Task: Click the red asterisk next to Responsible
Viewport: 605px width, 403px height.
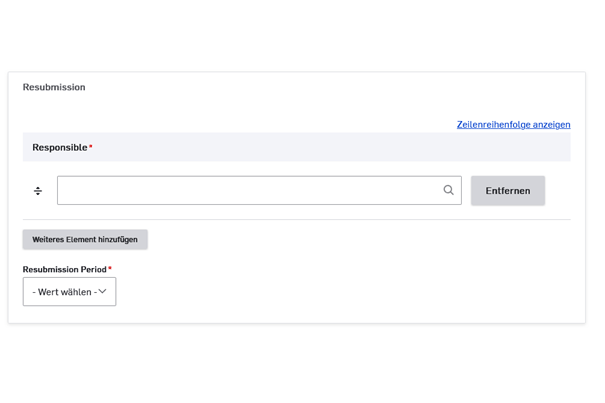Action: (x=91, y=148)
